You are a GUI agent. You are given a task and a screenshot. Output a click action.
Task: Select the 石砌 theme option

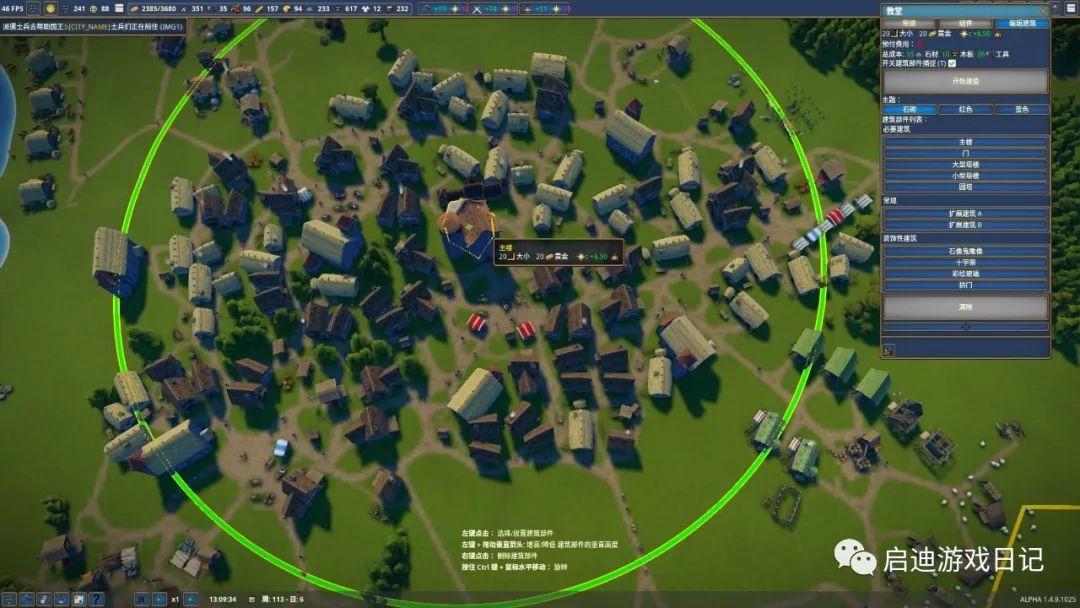tap(909, 109)
